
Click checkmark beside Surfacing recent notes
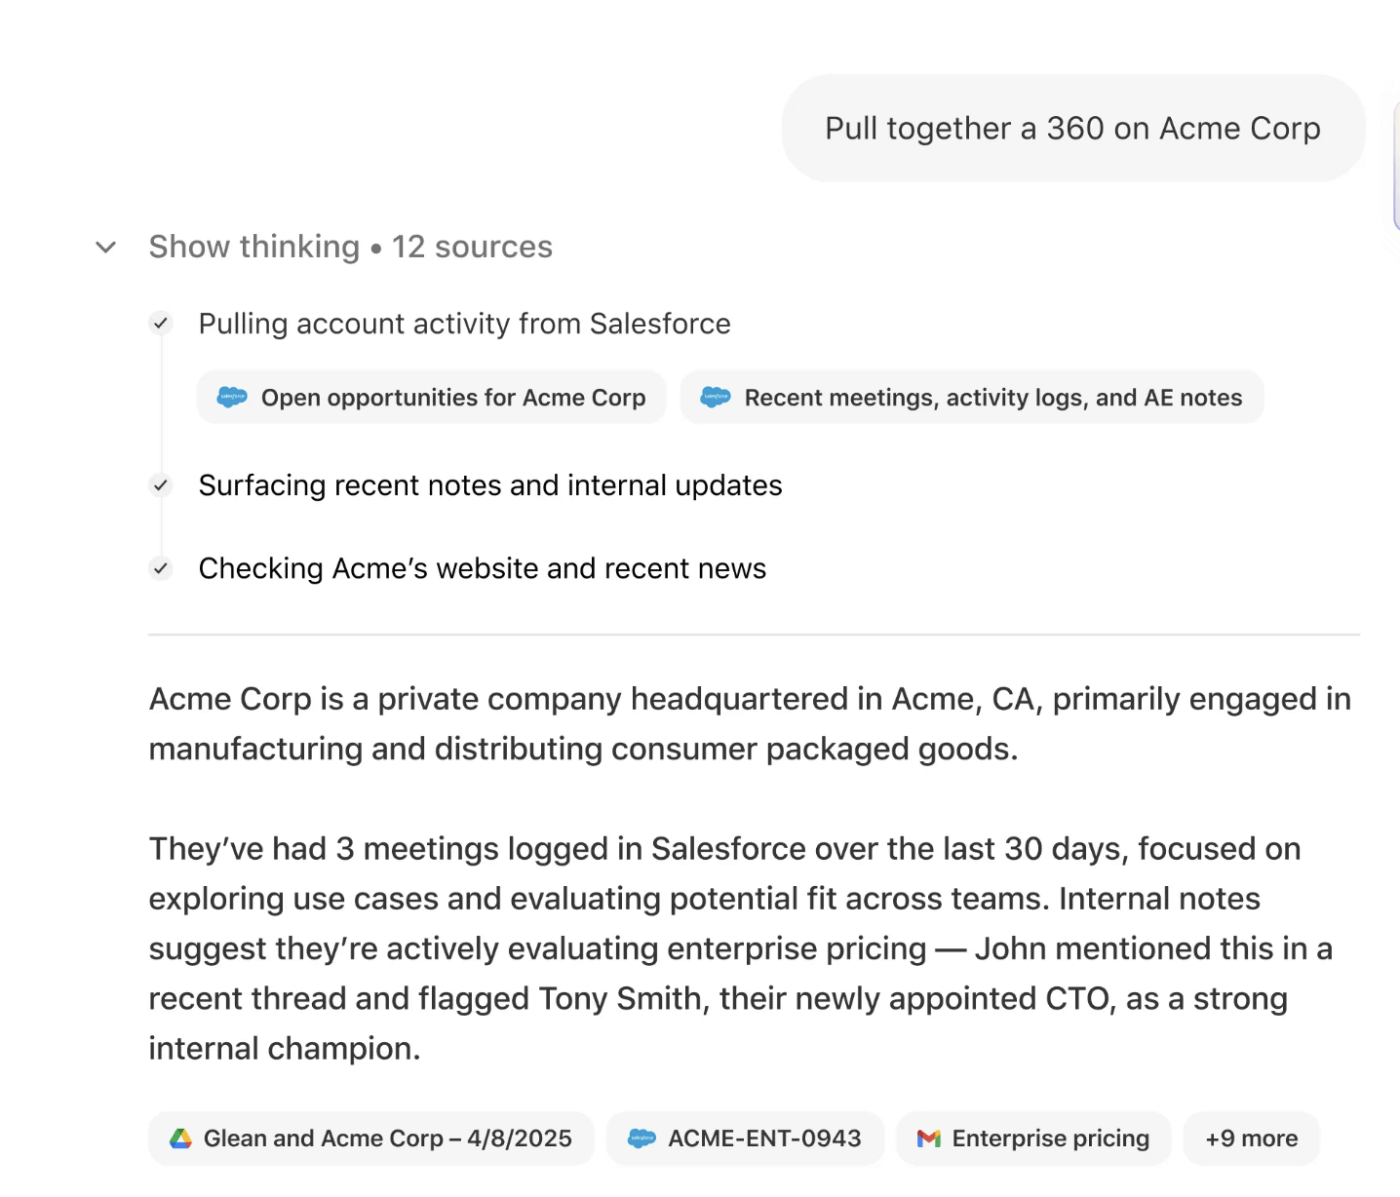pyautogui.click(x=160, y=485)
